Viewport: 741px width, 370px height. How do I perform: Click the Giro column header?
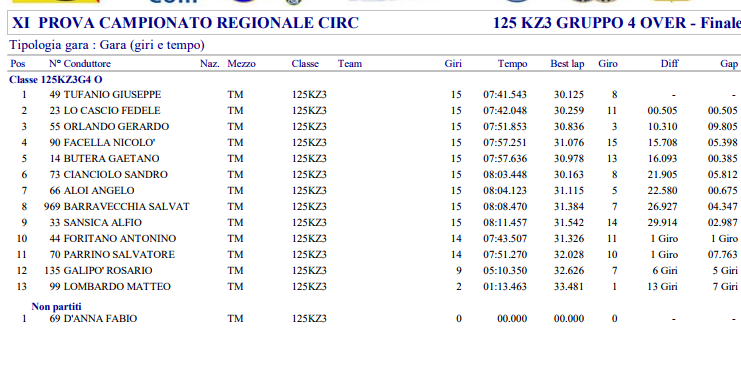tap(608, 64)
